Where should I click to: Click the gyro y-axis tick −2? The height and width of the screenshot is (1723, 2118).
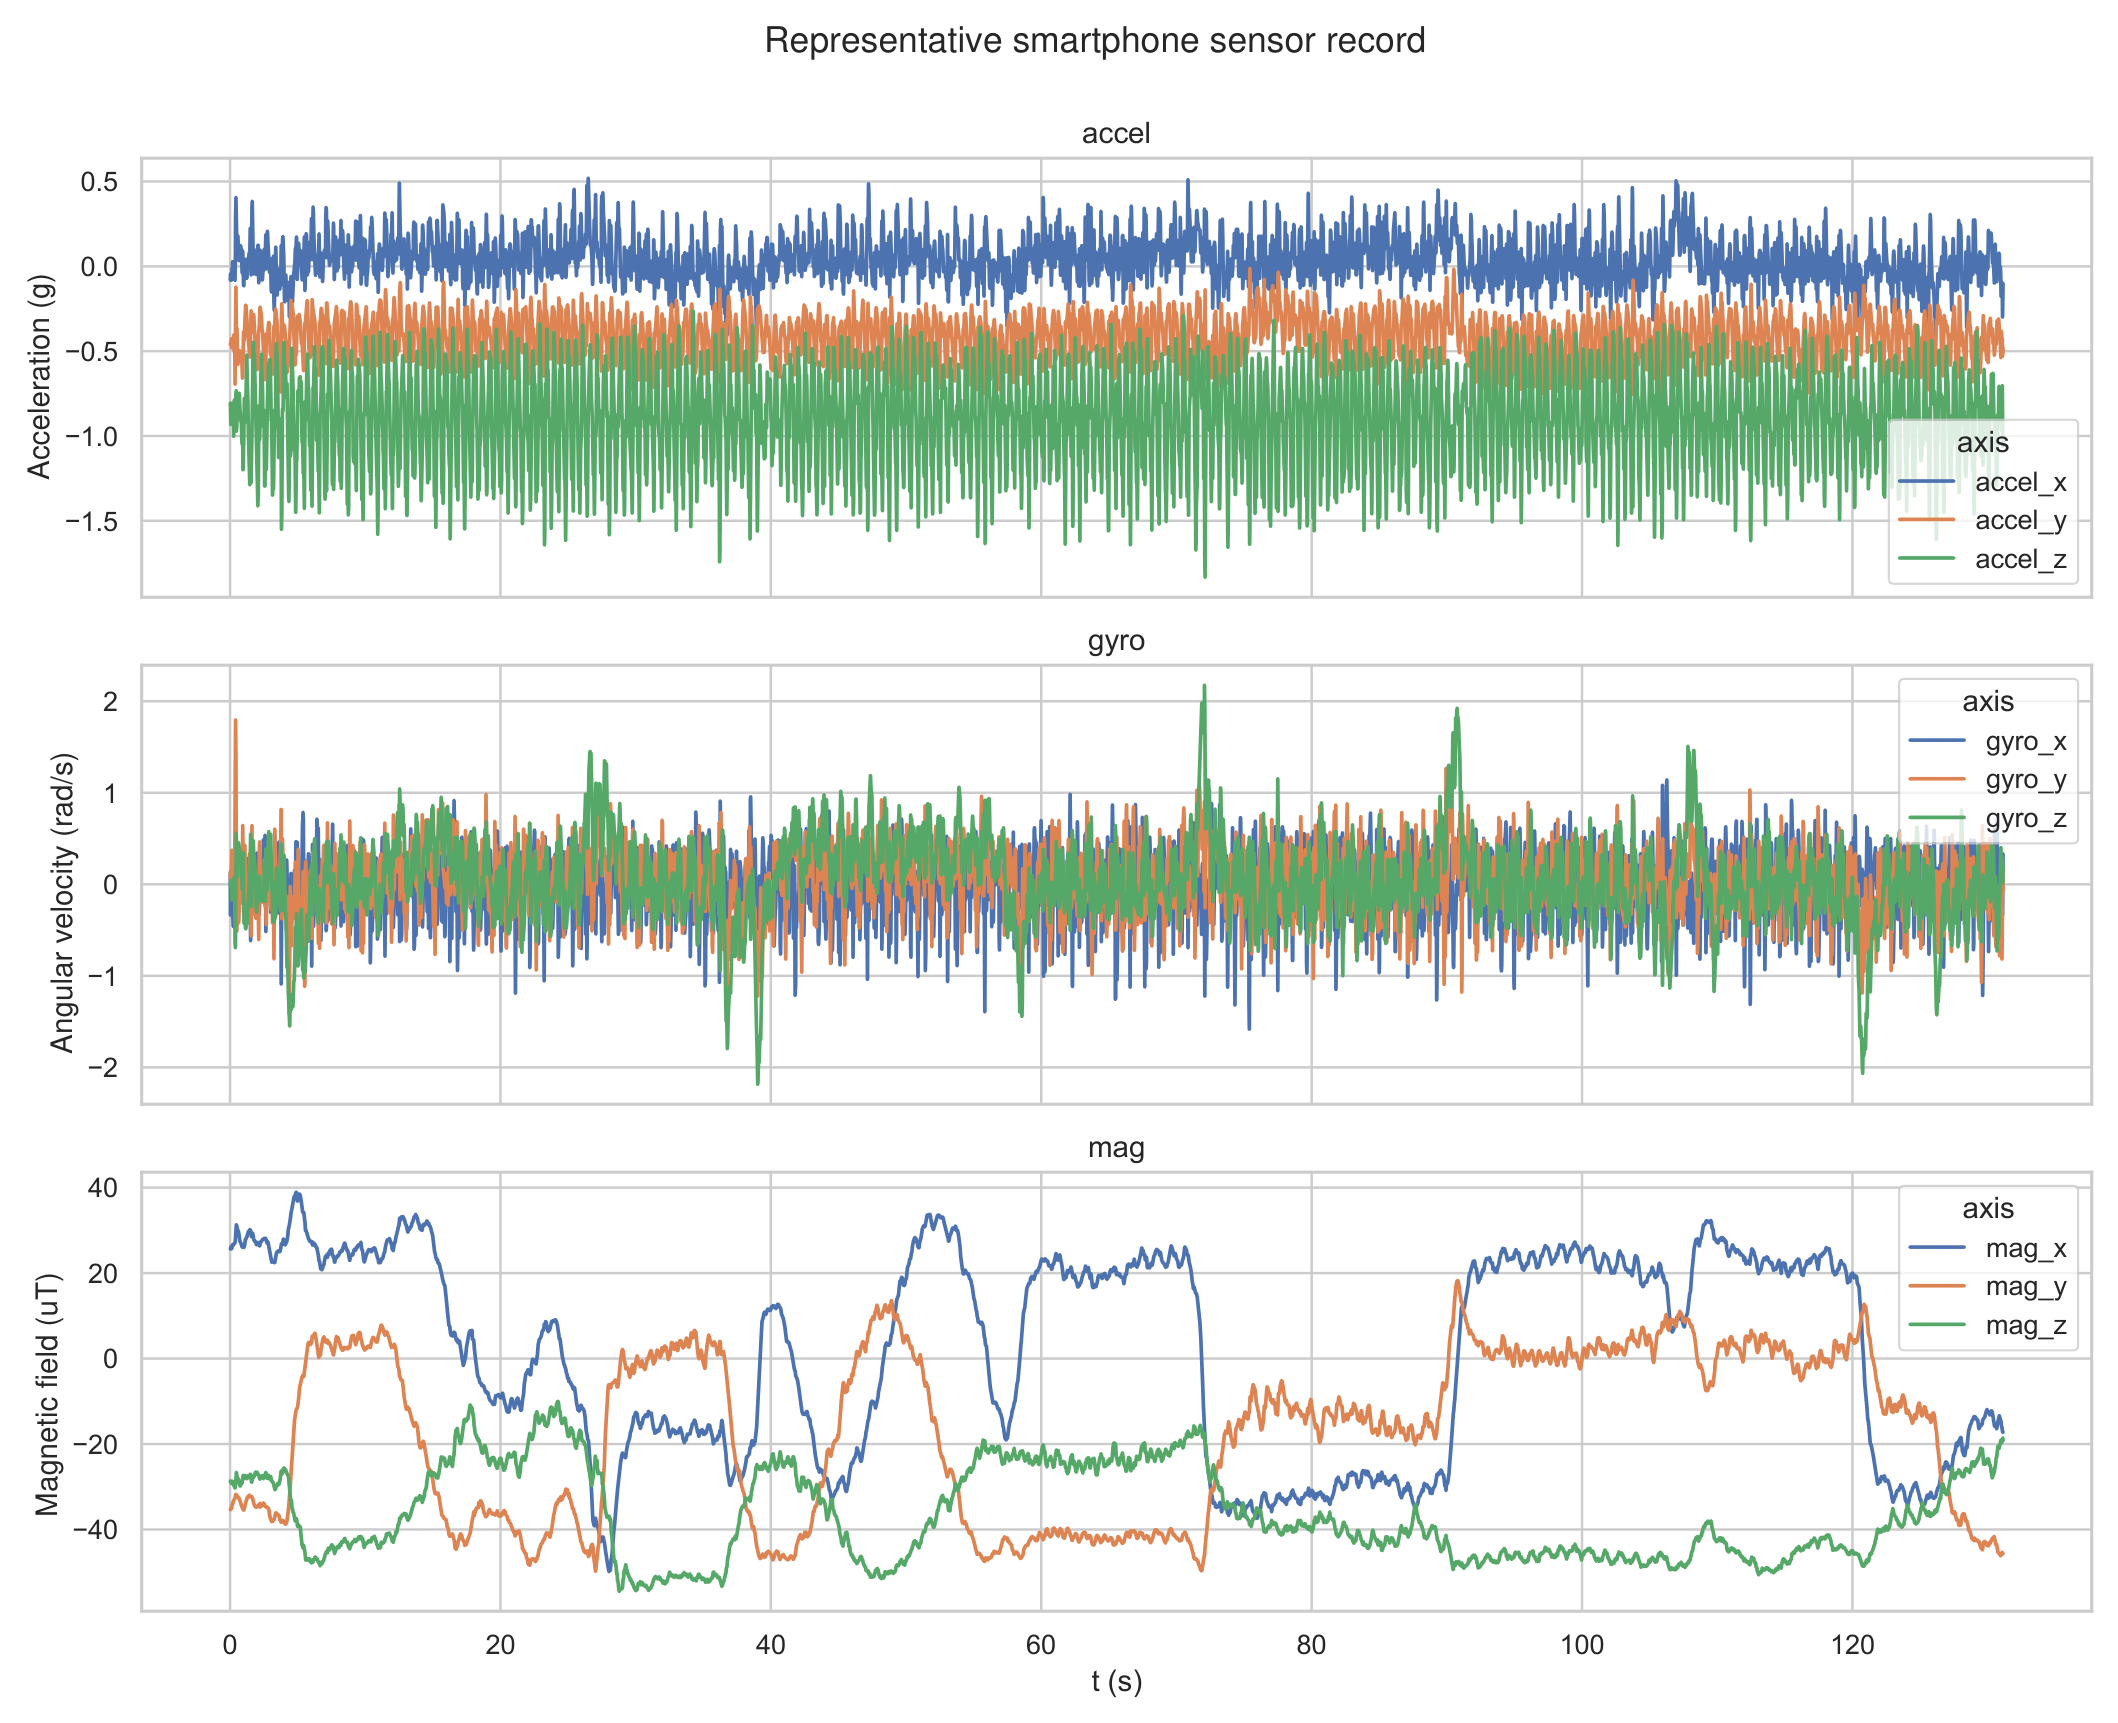(103, 1068)
